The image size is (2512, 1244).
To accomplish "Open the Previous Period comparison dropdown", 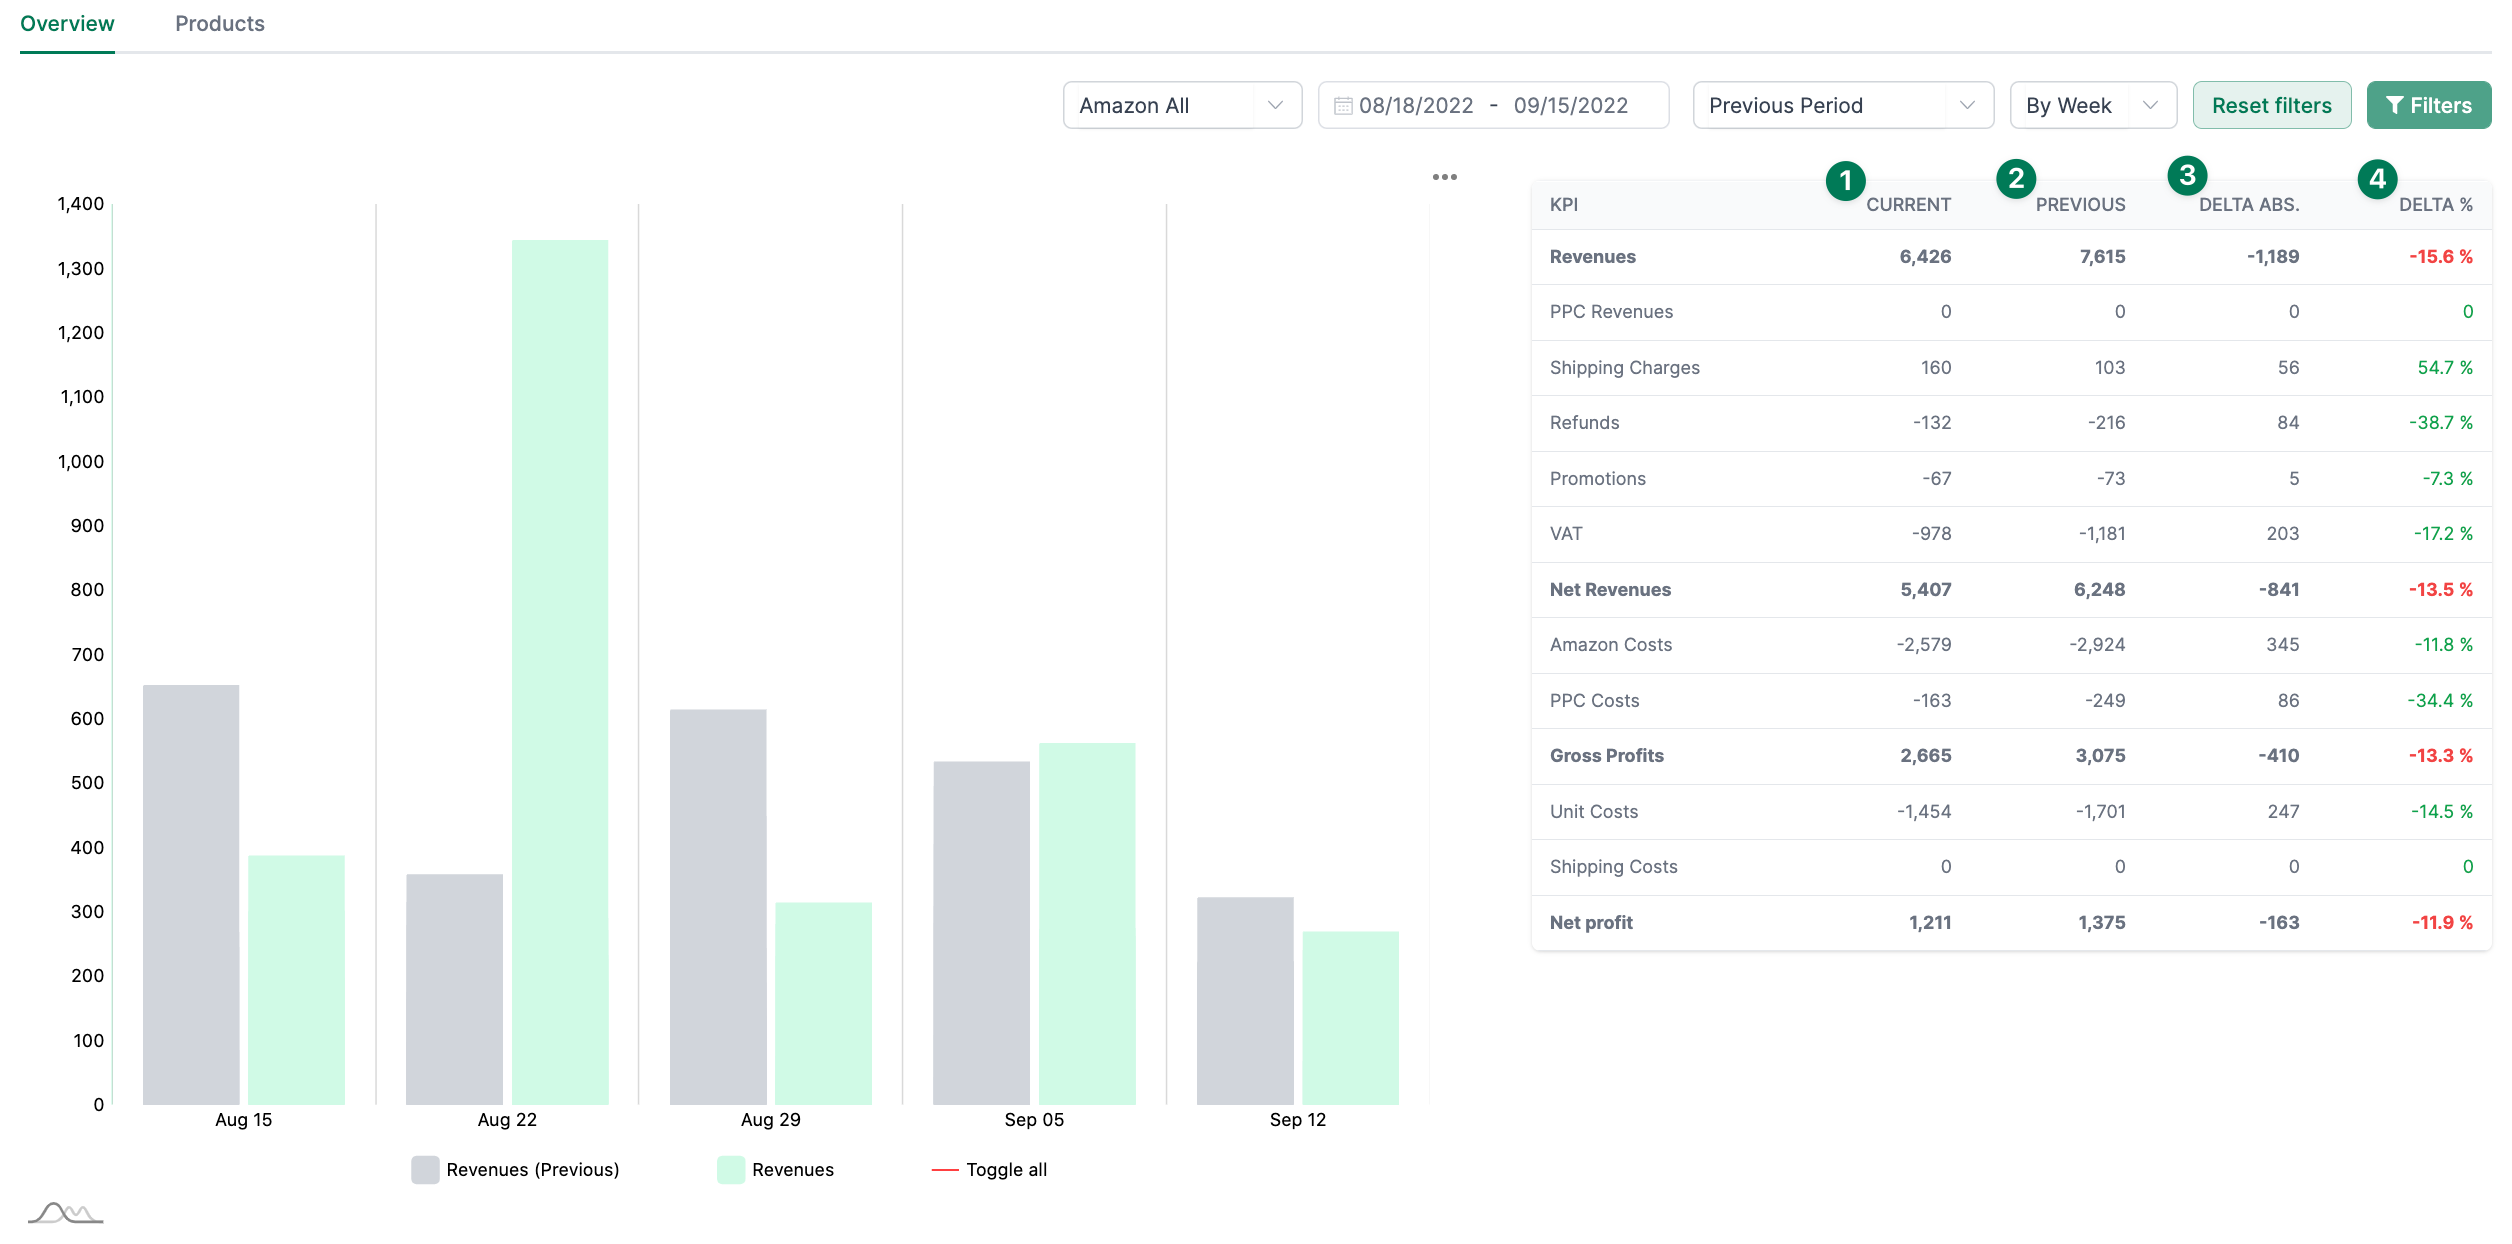I will click(x=1843, y=105).
